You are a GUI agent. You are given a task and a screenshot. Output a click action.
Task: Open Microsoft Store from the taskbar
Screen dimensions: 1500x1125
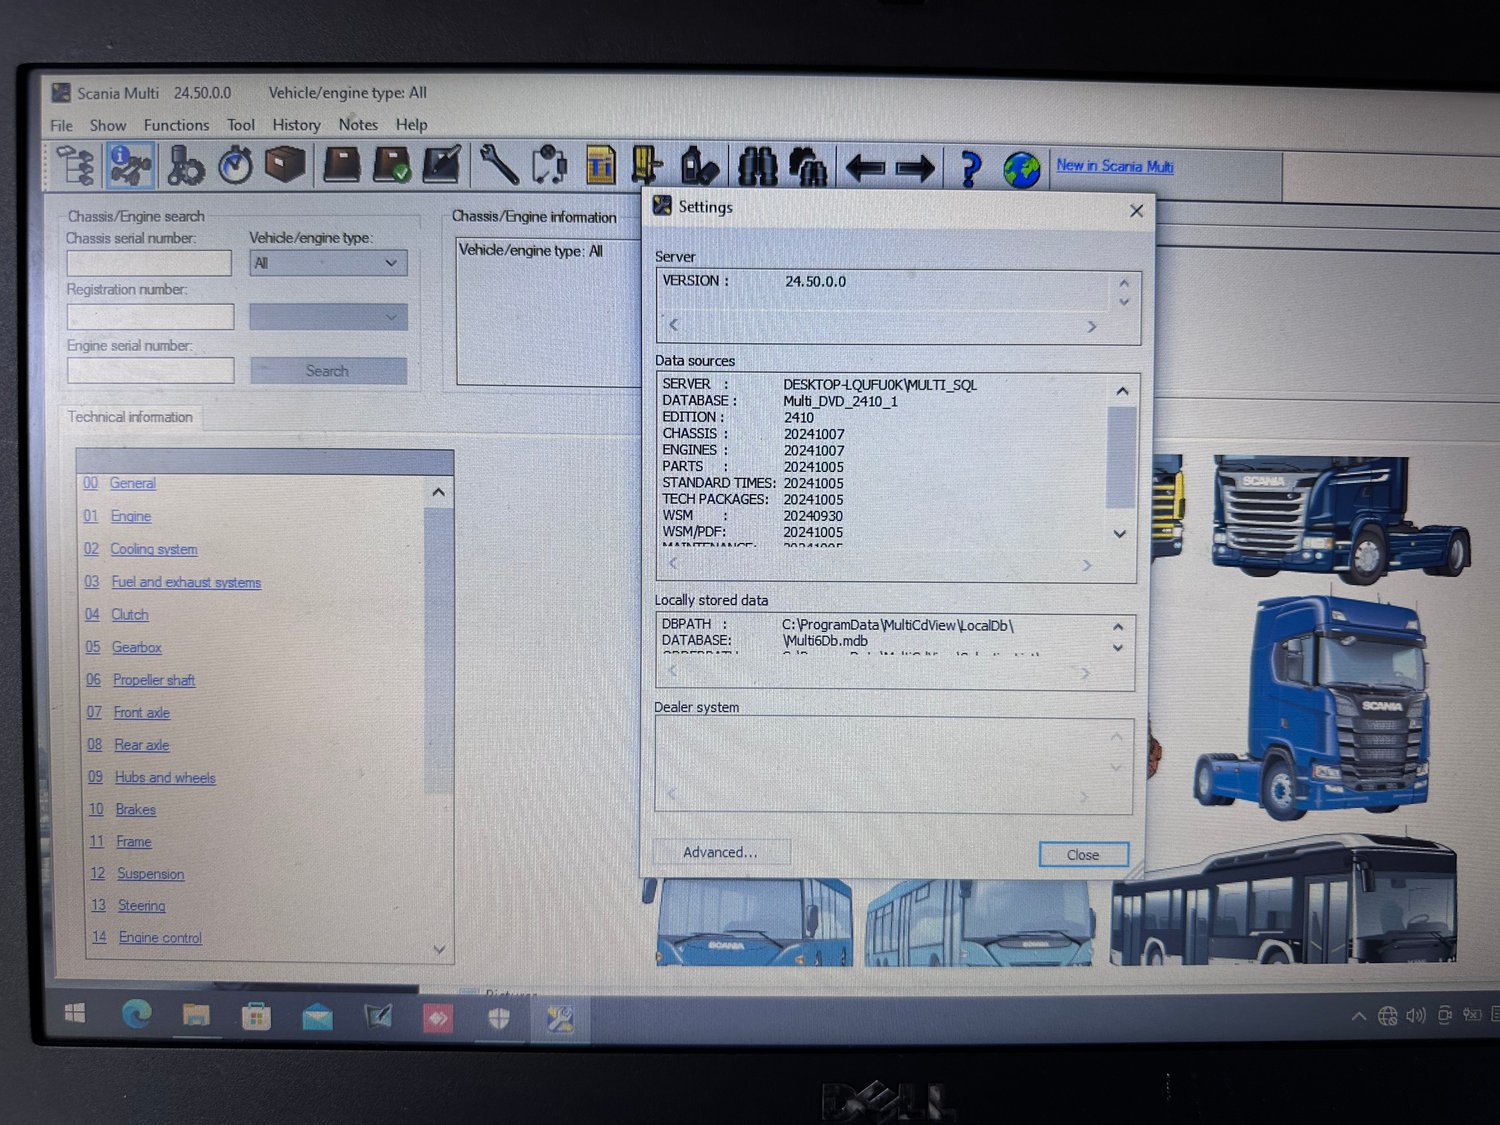pos(256,1018)
